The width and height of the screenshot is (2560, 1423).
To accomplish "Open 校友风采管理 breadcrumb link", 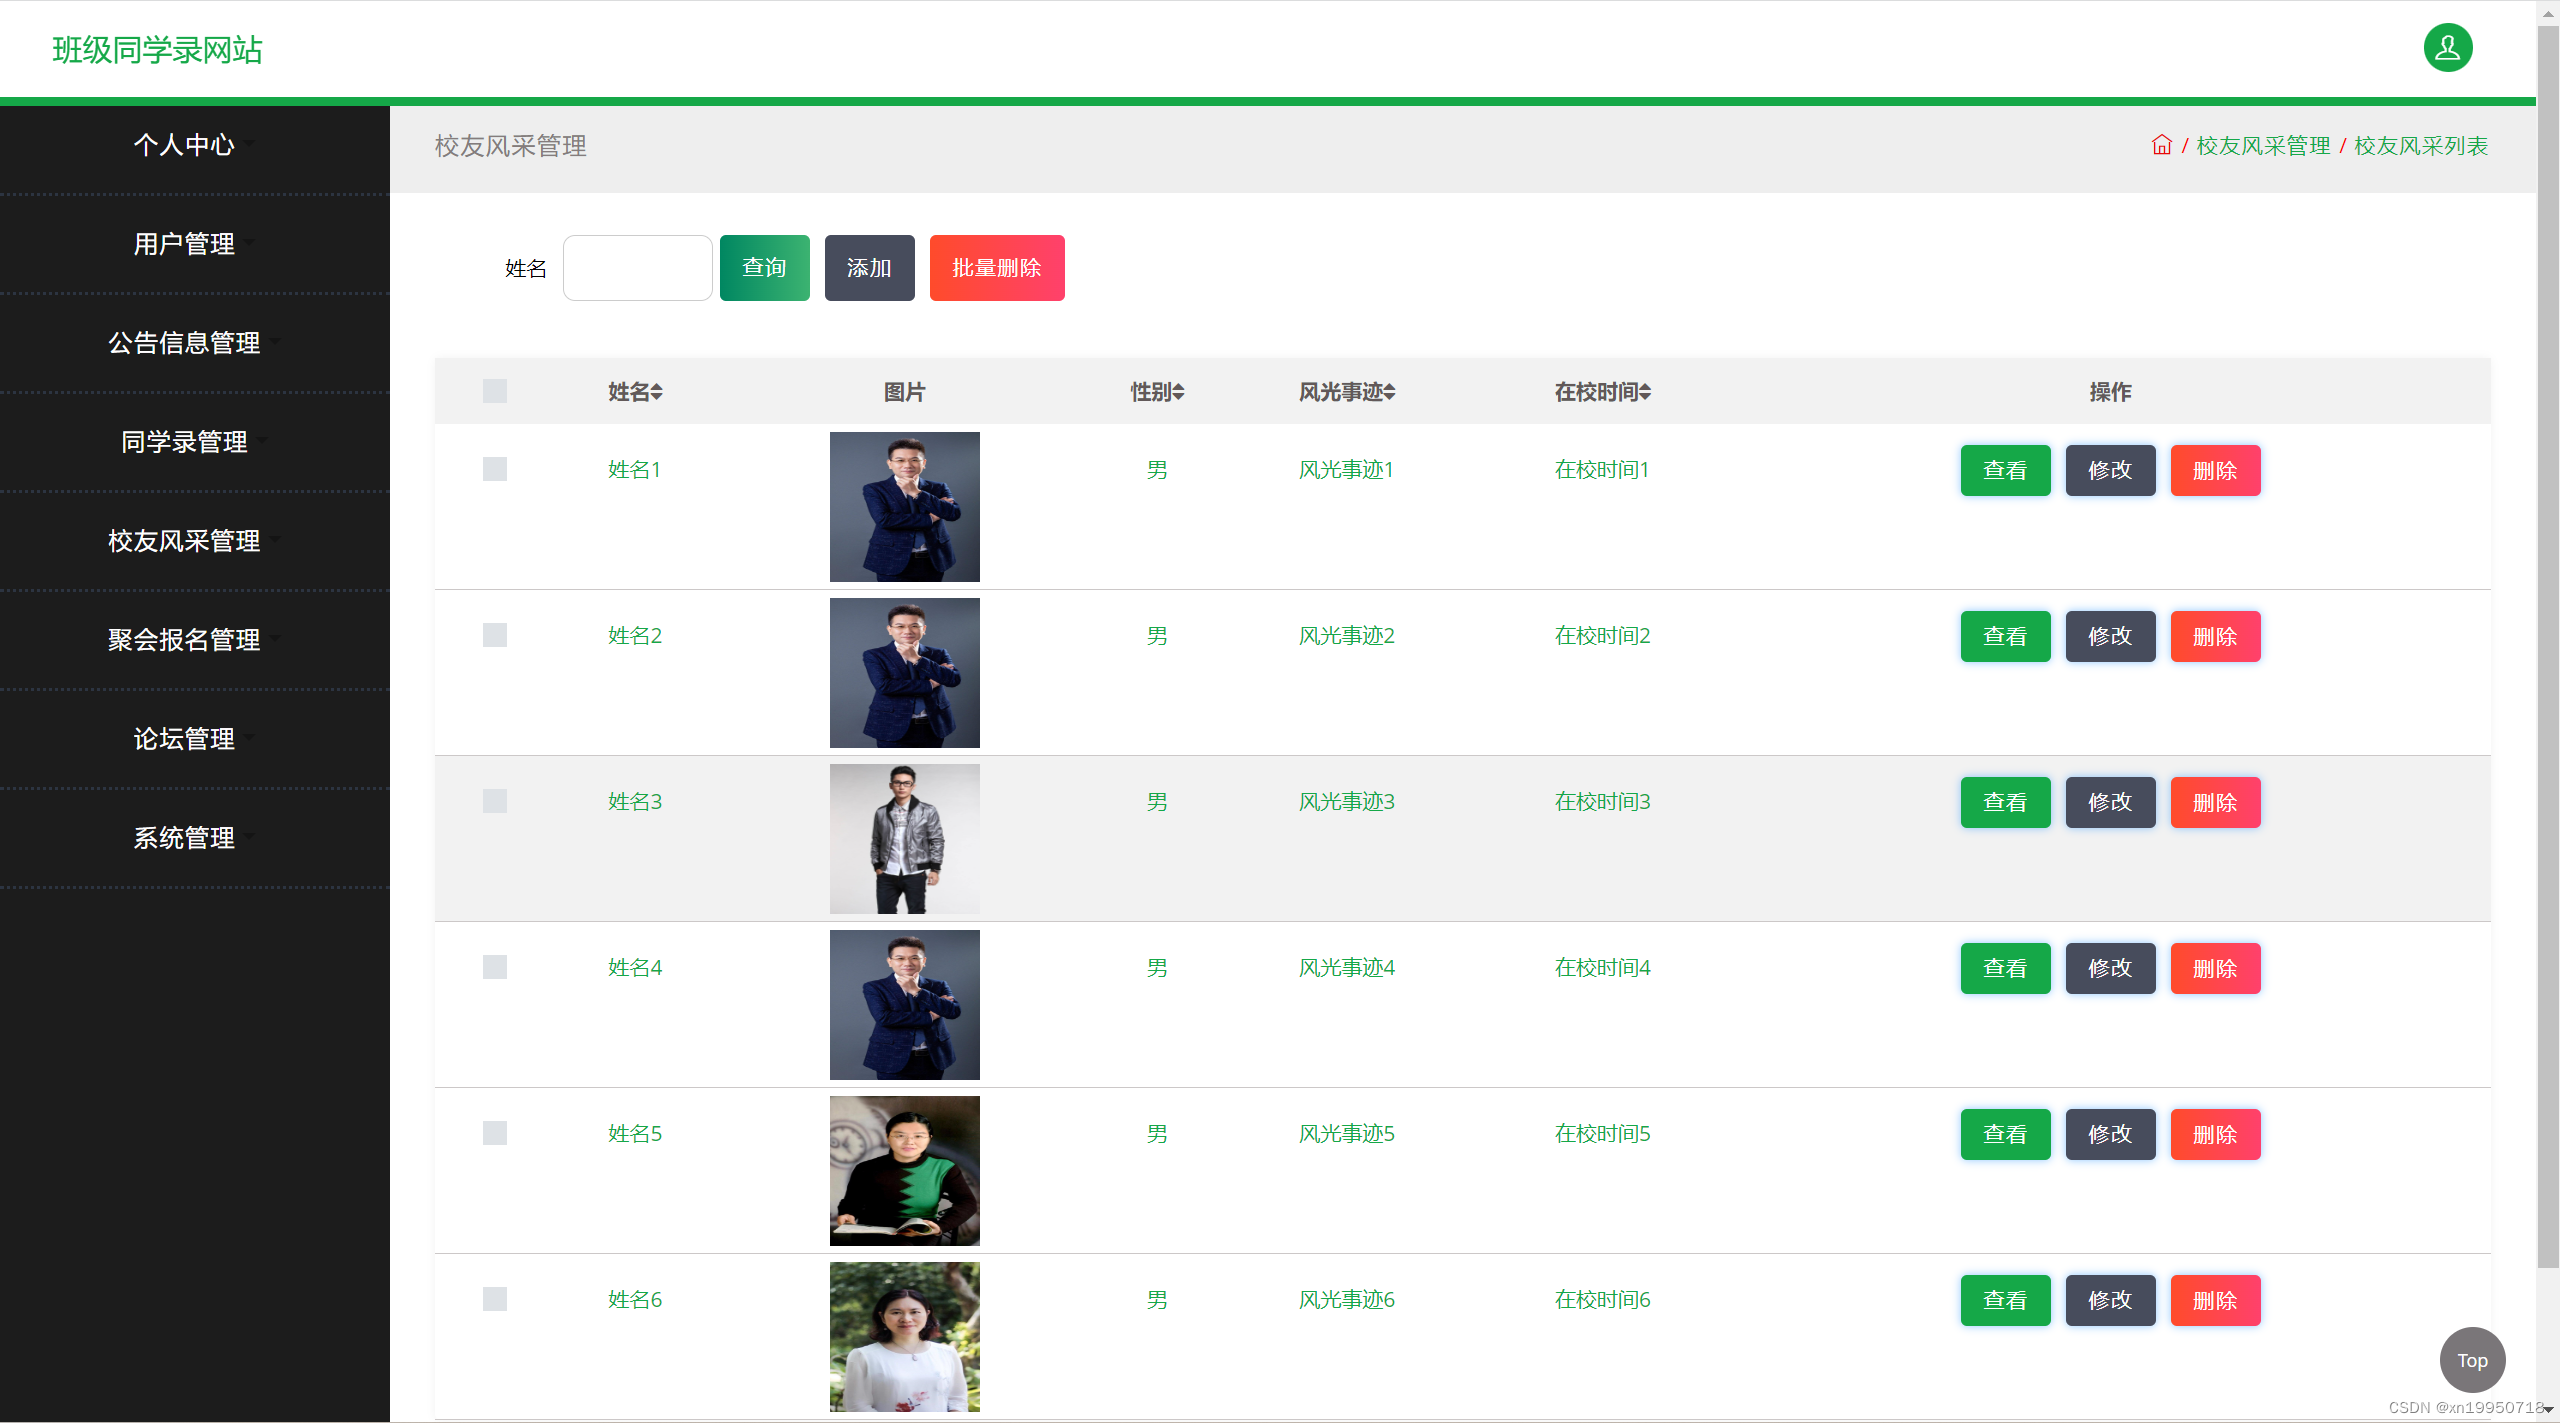I will [x=2263, y=146].
